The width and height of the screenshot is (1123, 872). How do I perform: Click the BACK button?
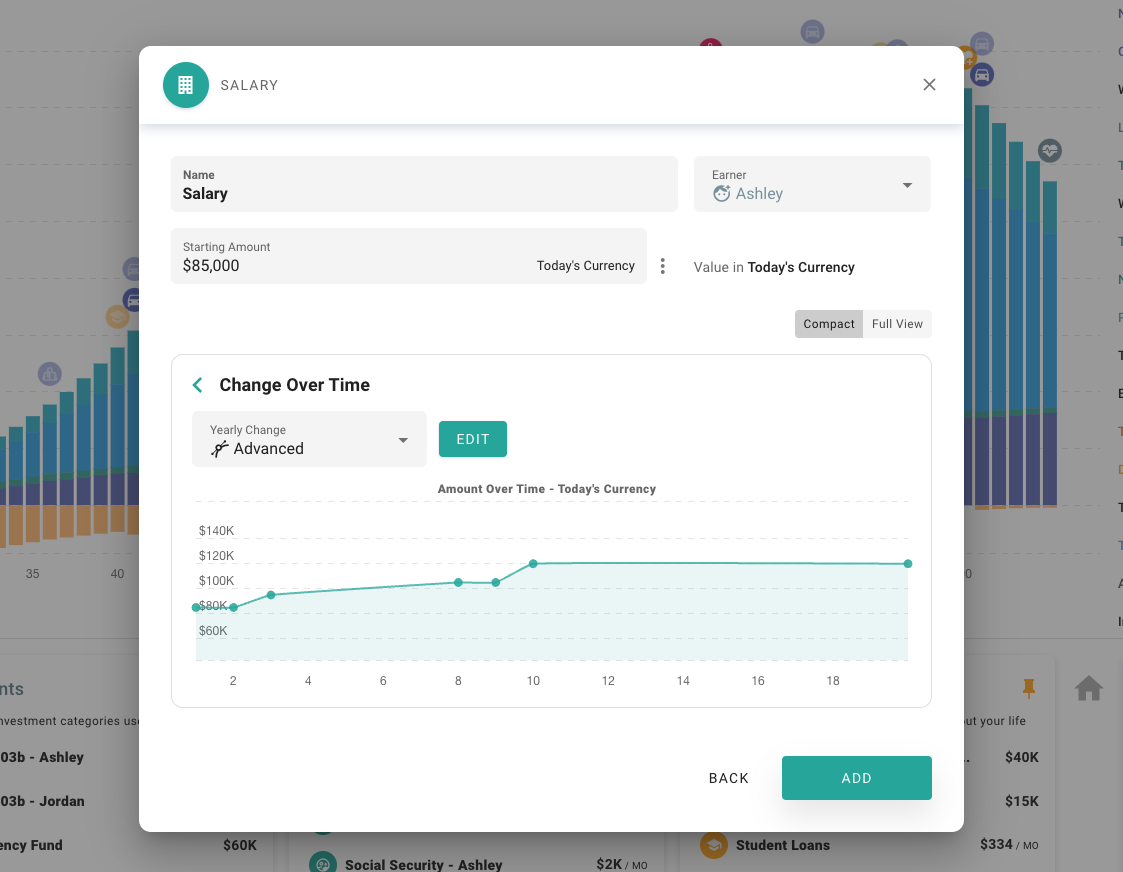tap(729, 778)
